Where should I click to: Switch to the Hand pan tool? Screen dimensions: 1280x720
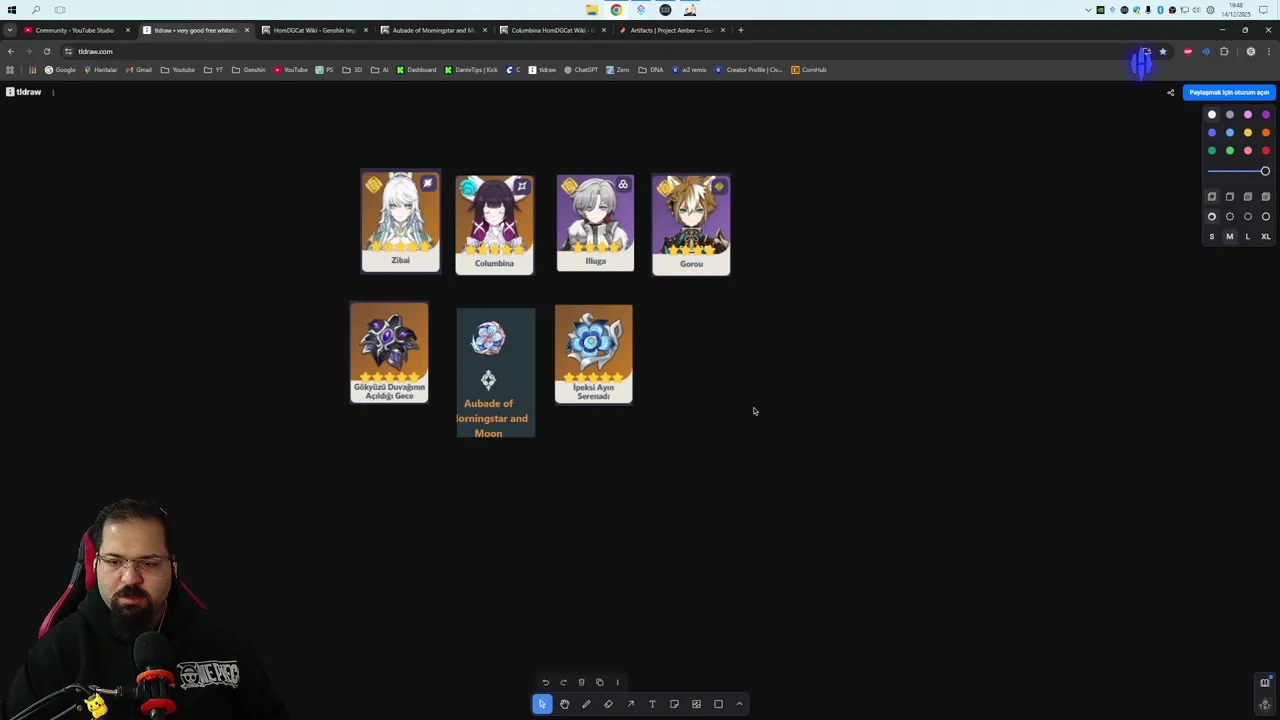coord(564,704)
